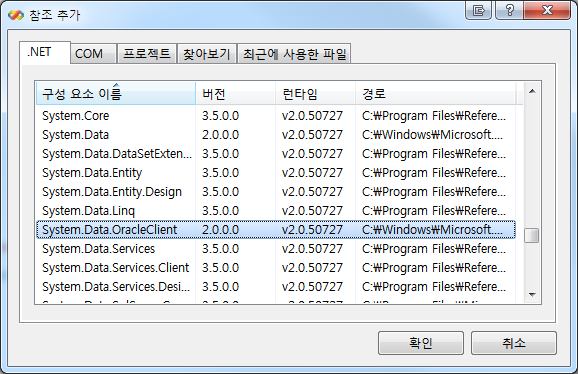This screenshot has height=374, width=578.
Task: Cancel with the 취소 button
Action: (x=513, y=343)
